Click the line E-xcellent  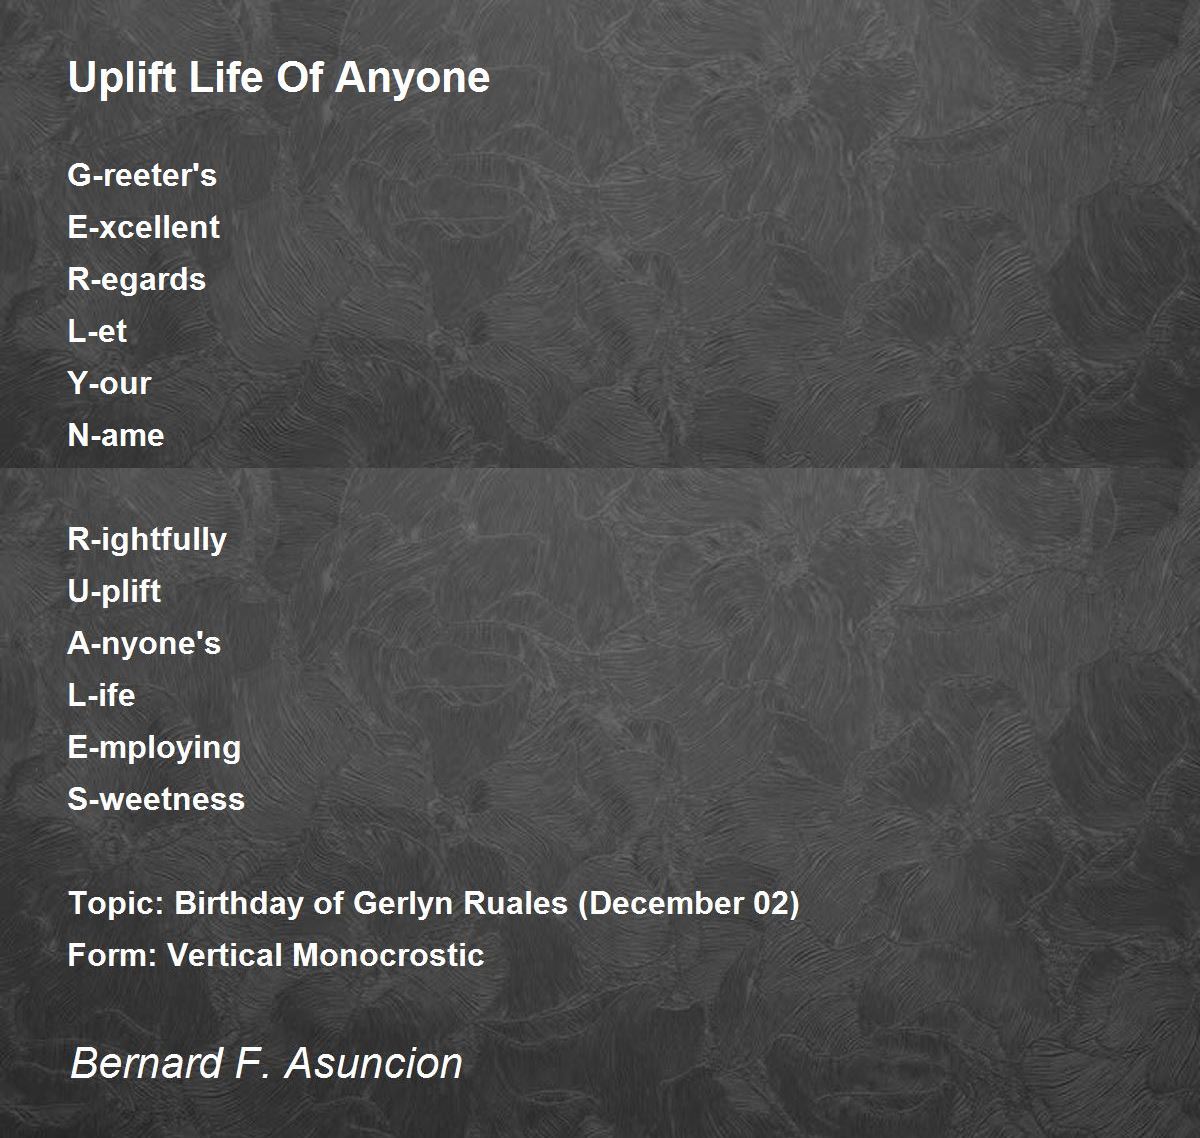tap(144, 227)
